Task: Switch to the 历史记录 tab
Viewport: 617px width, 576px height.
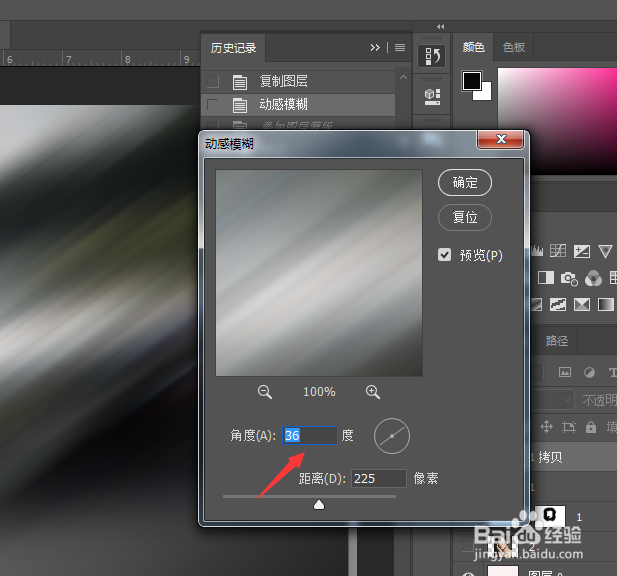Action: pos(233,48)
